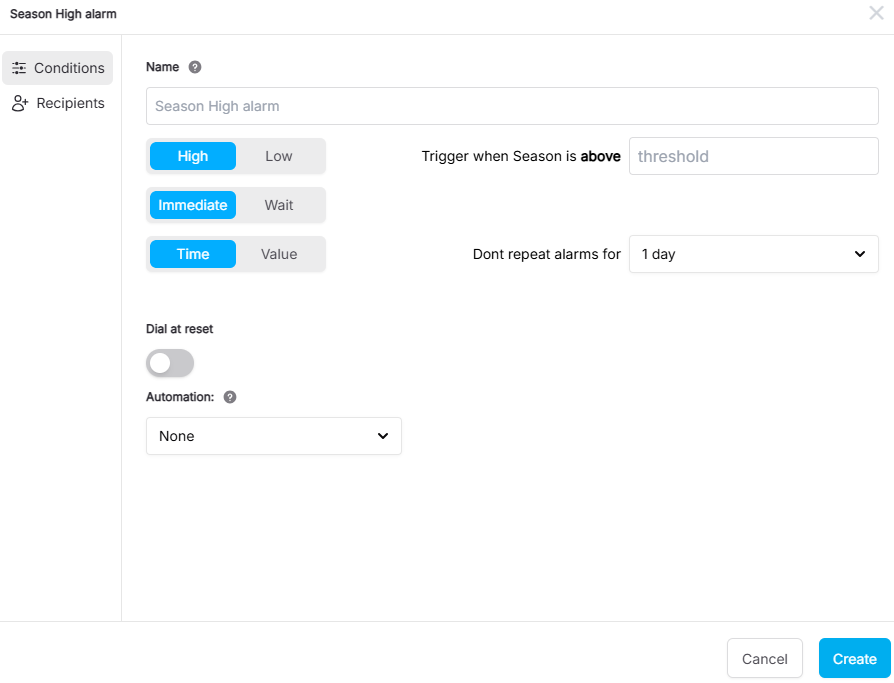894x683 pixels.
Task: Click the sliders icon beside Conditions
Action: pos(19,68)
